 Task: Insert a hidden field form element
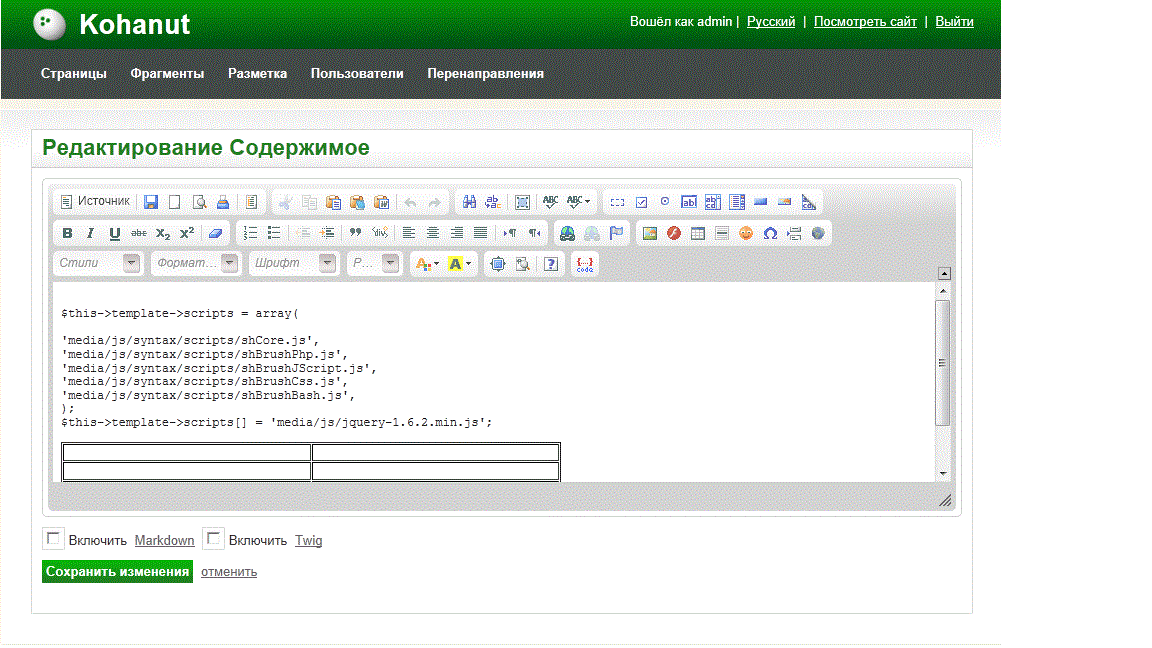tap(809, 202)
